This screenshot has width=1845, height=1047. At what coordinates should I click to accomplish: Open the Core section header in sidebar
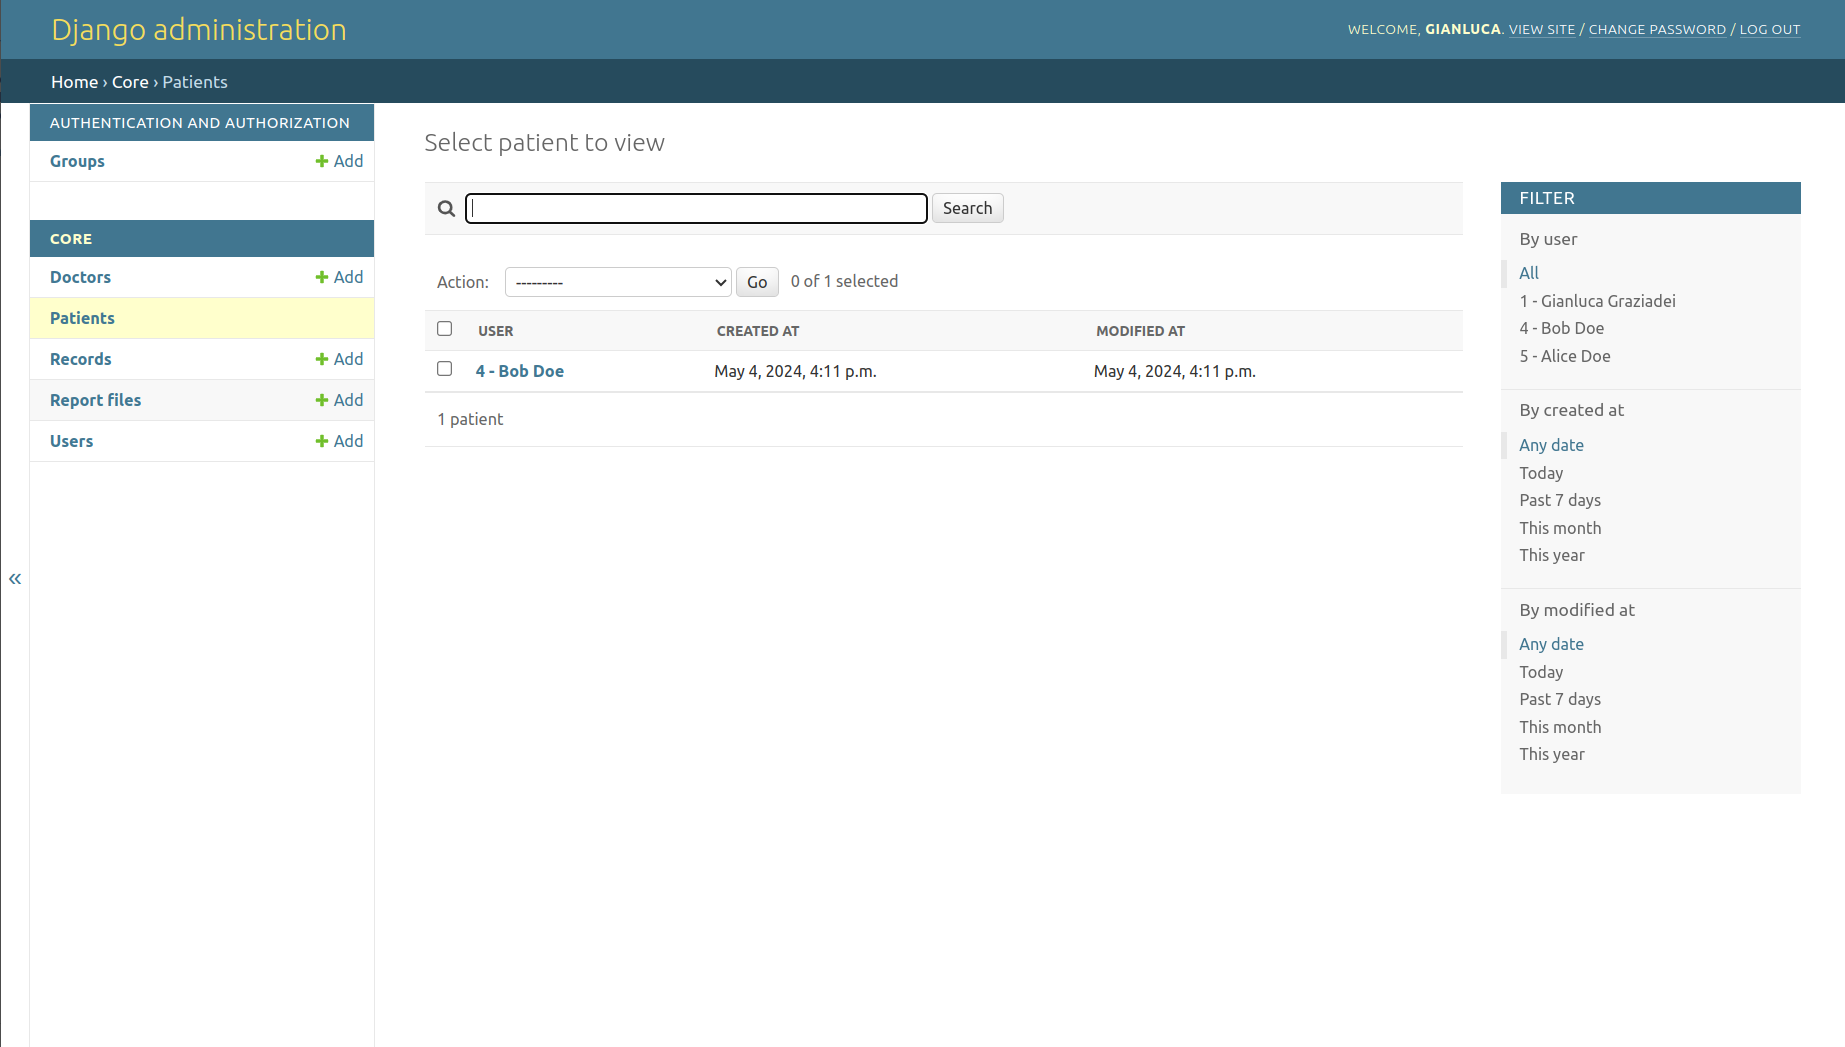pyautogui.click(x=71, y=239)
